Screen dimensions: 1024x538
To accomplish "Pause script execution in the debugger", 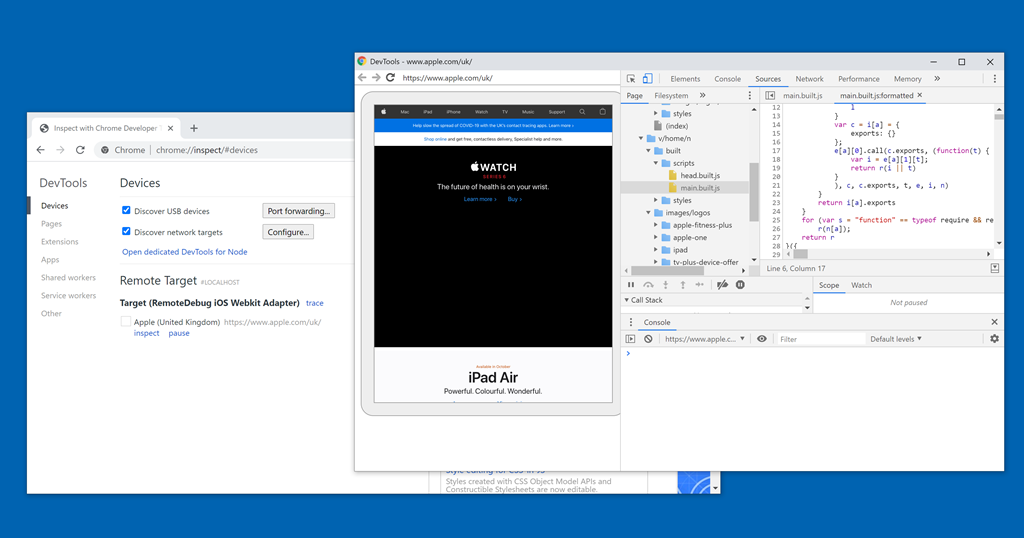I will (x=631, y=285).
